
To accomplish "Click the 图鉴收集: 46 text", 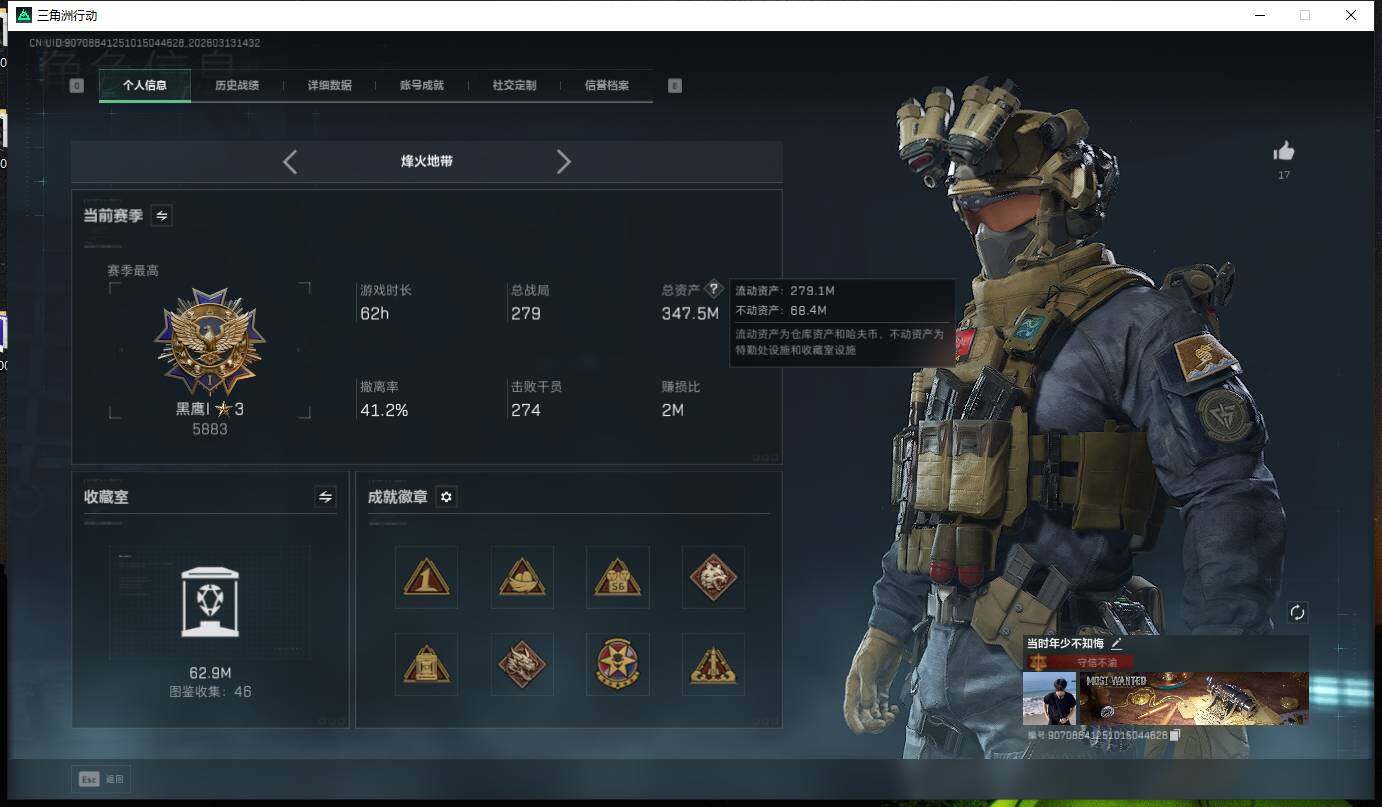I will pos(210,691).
